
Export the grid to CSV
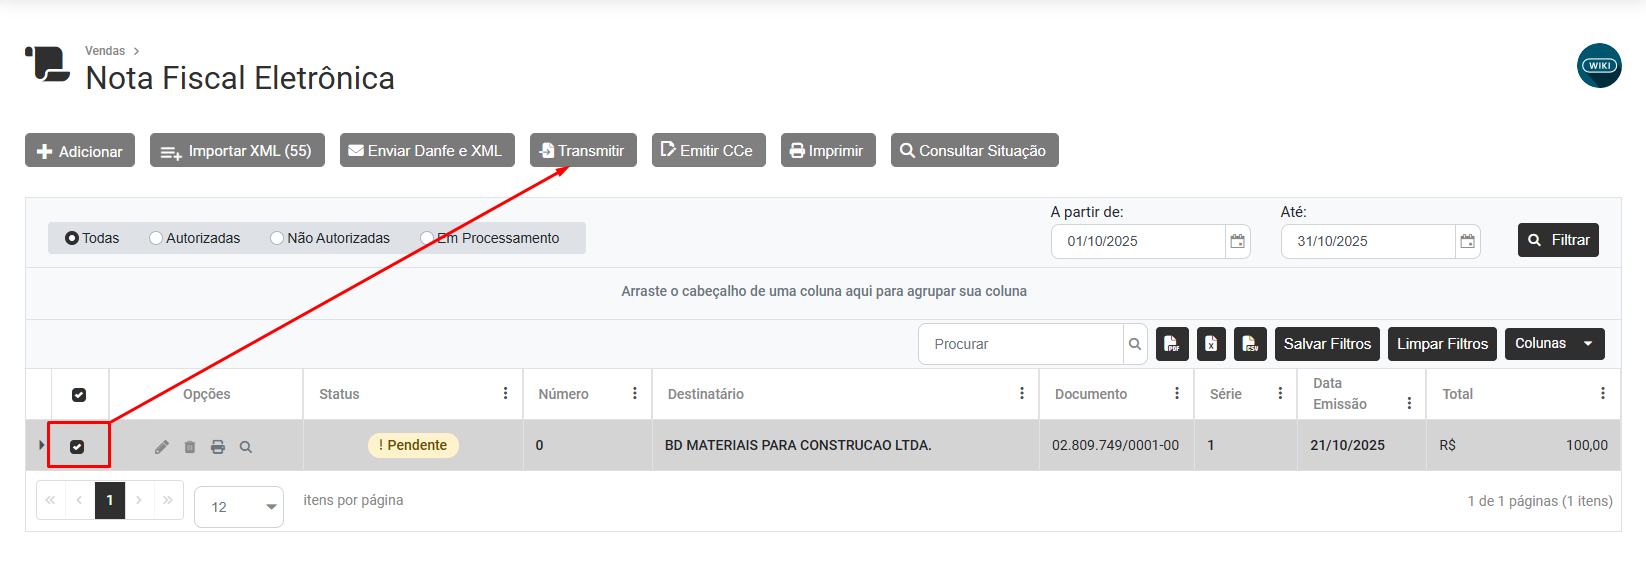pyautogui.click(x=1250, y=344)
